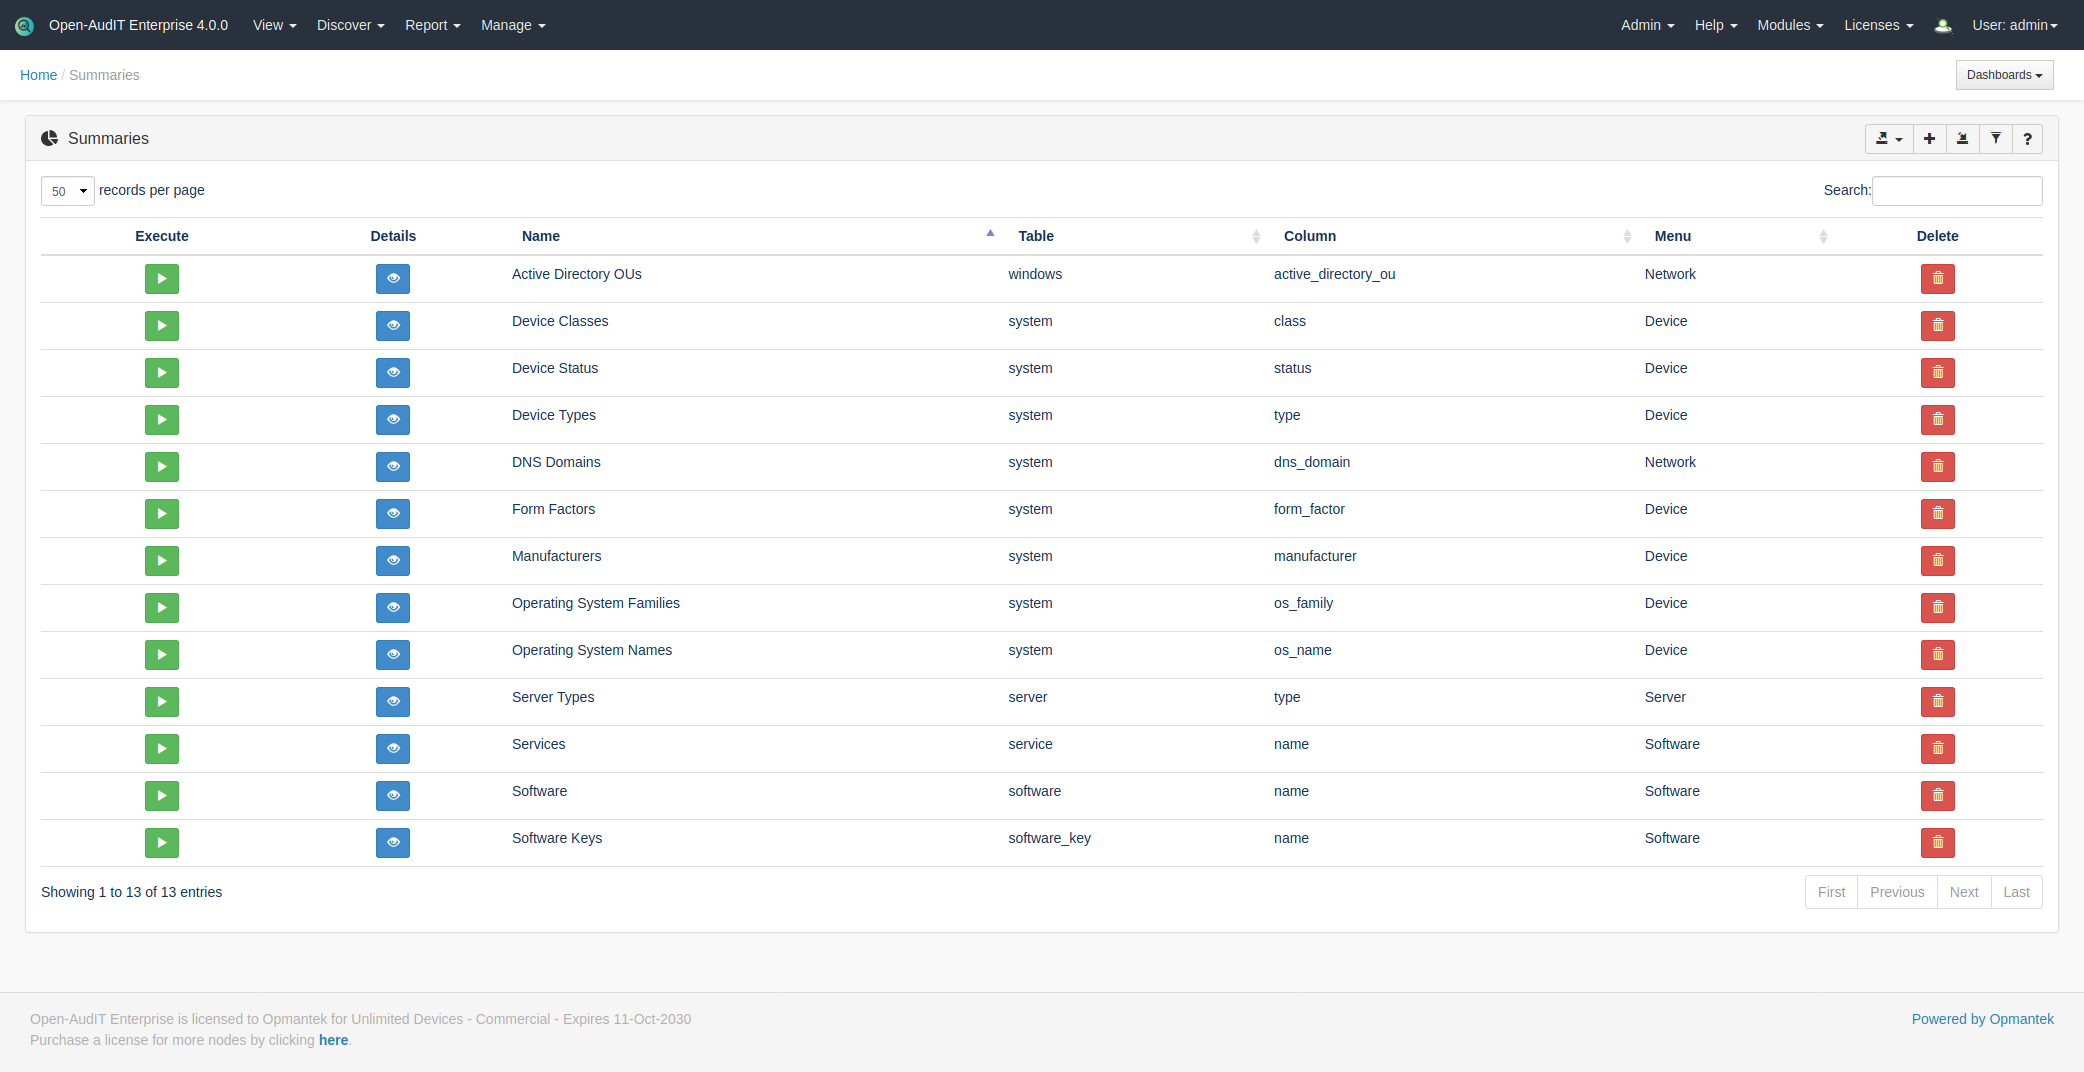View details of DNS Domains via eye icon
The height and width of the screenshot is (1072, 2084).
pos(393,467)
